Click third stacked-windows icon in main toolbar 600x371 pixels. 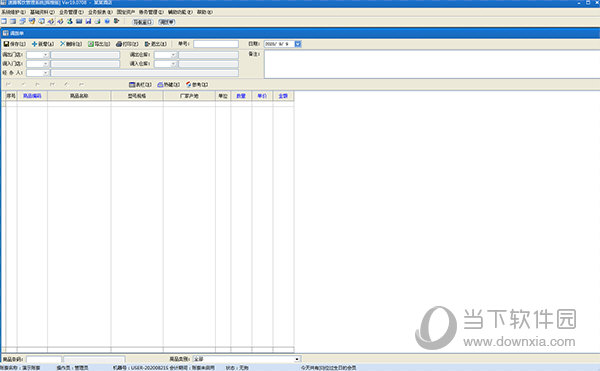(x=23, y=21)
